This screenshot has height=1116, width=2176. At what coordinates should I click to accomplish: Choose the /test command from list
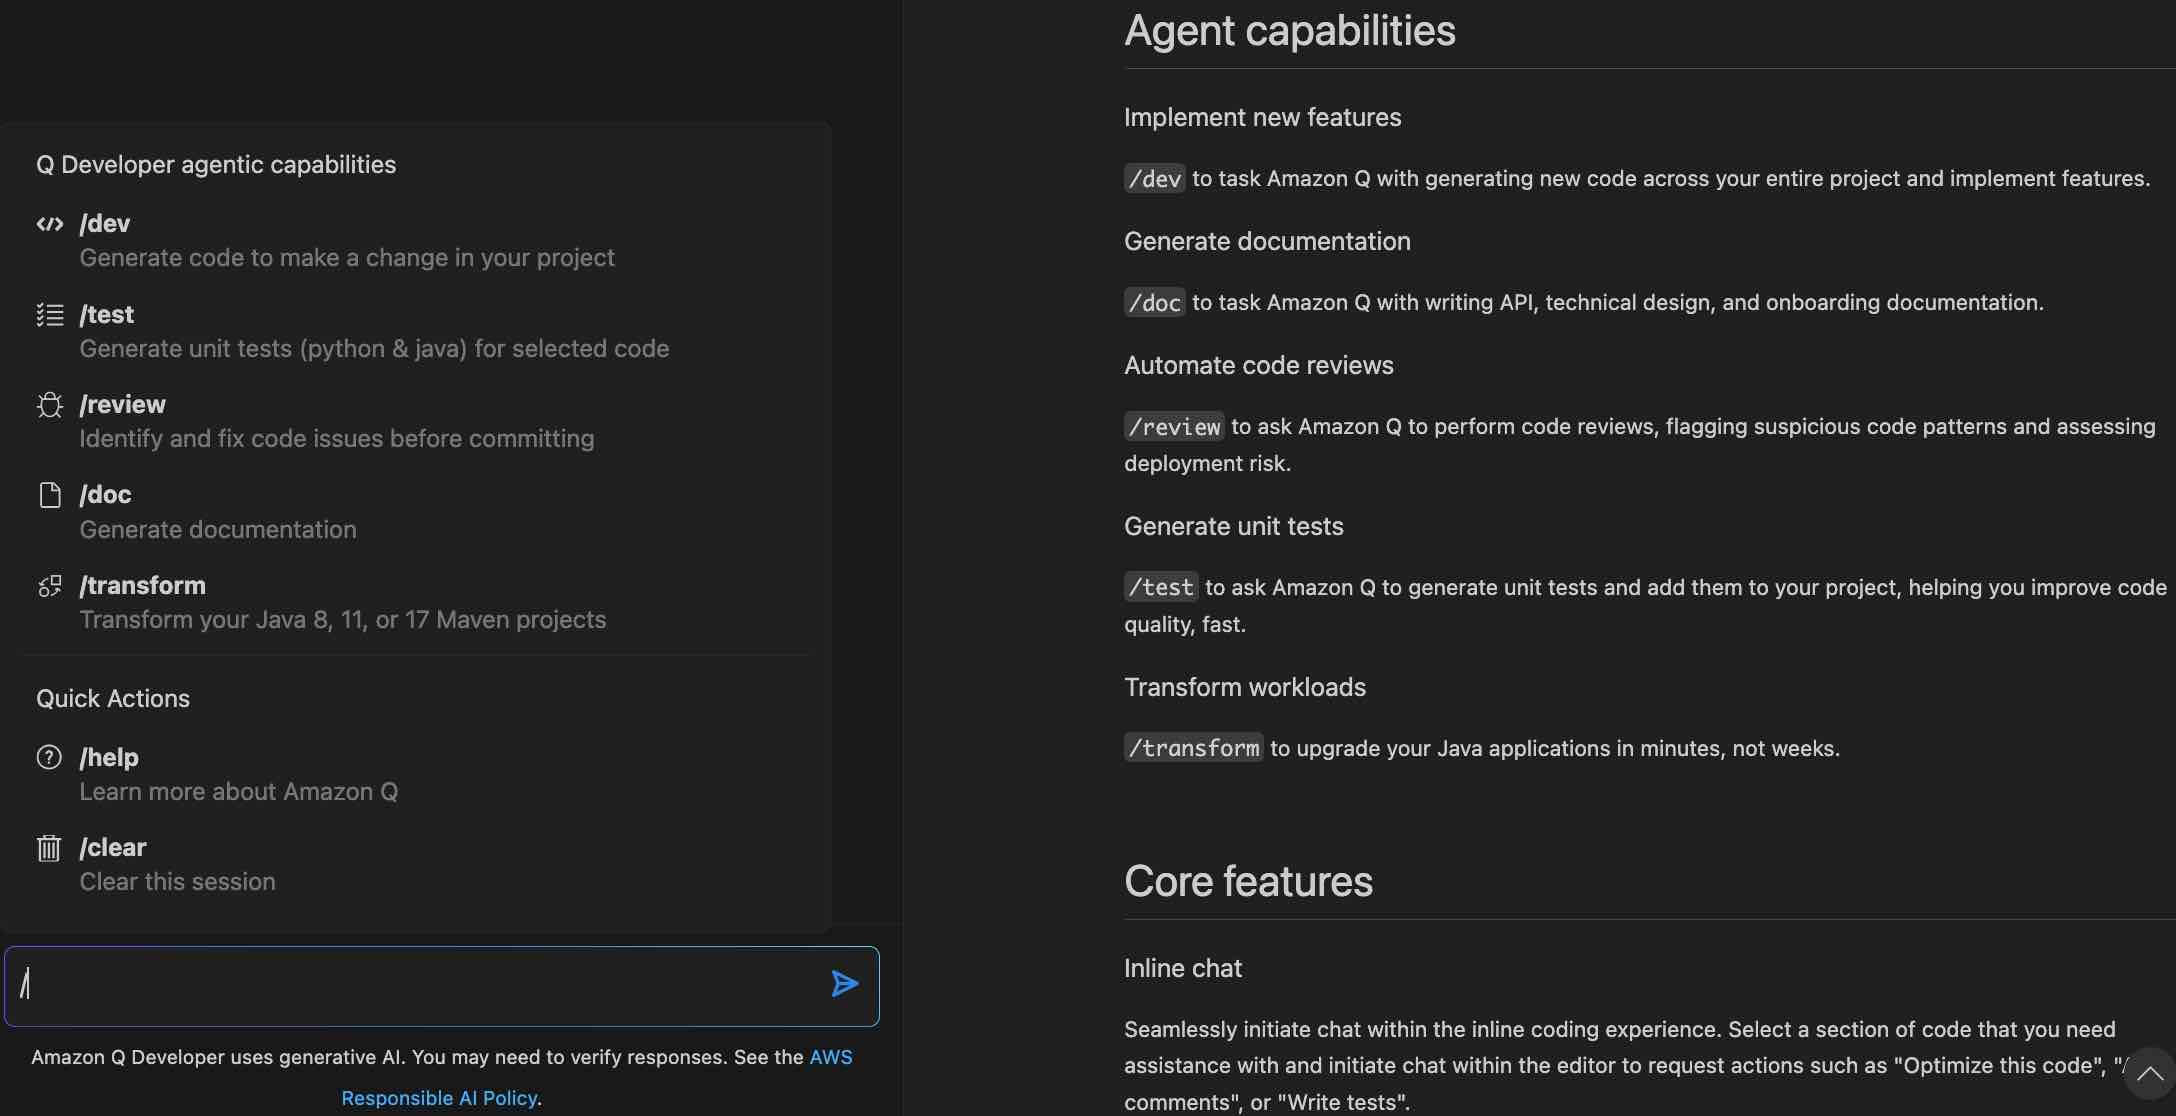tap(373, 331)
